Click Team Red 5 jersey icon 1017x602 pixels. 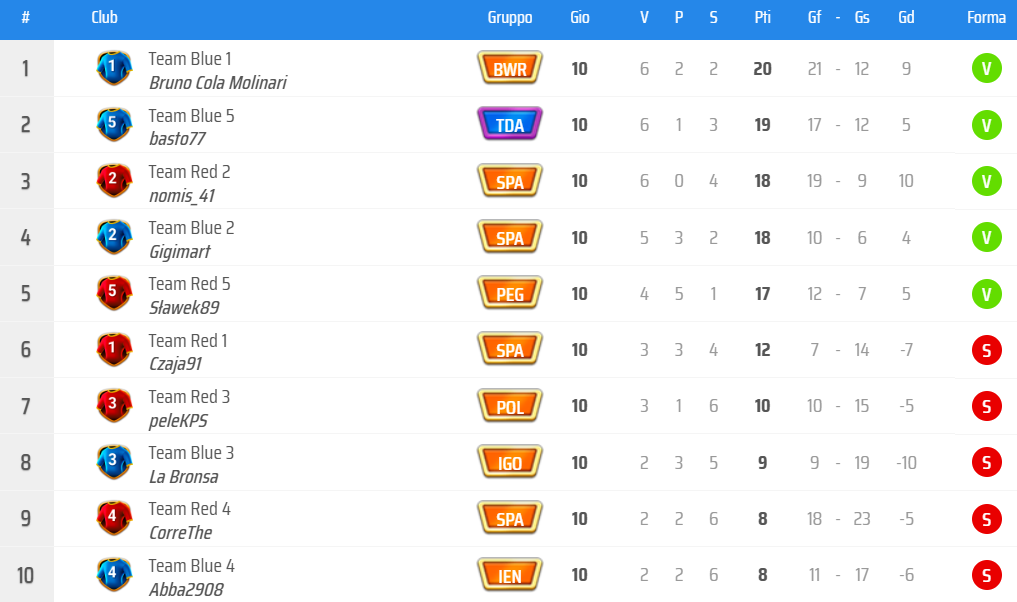(x=113, y=294)
